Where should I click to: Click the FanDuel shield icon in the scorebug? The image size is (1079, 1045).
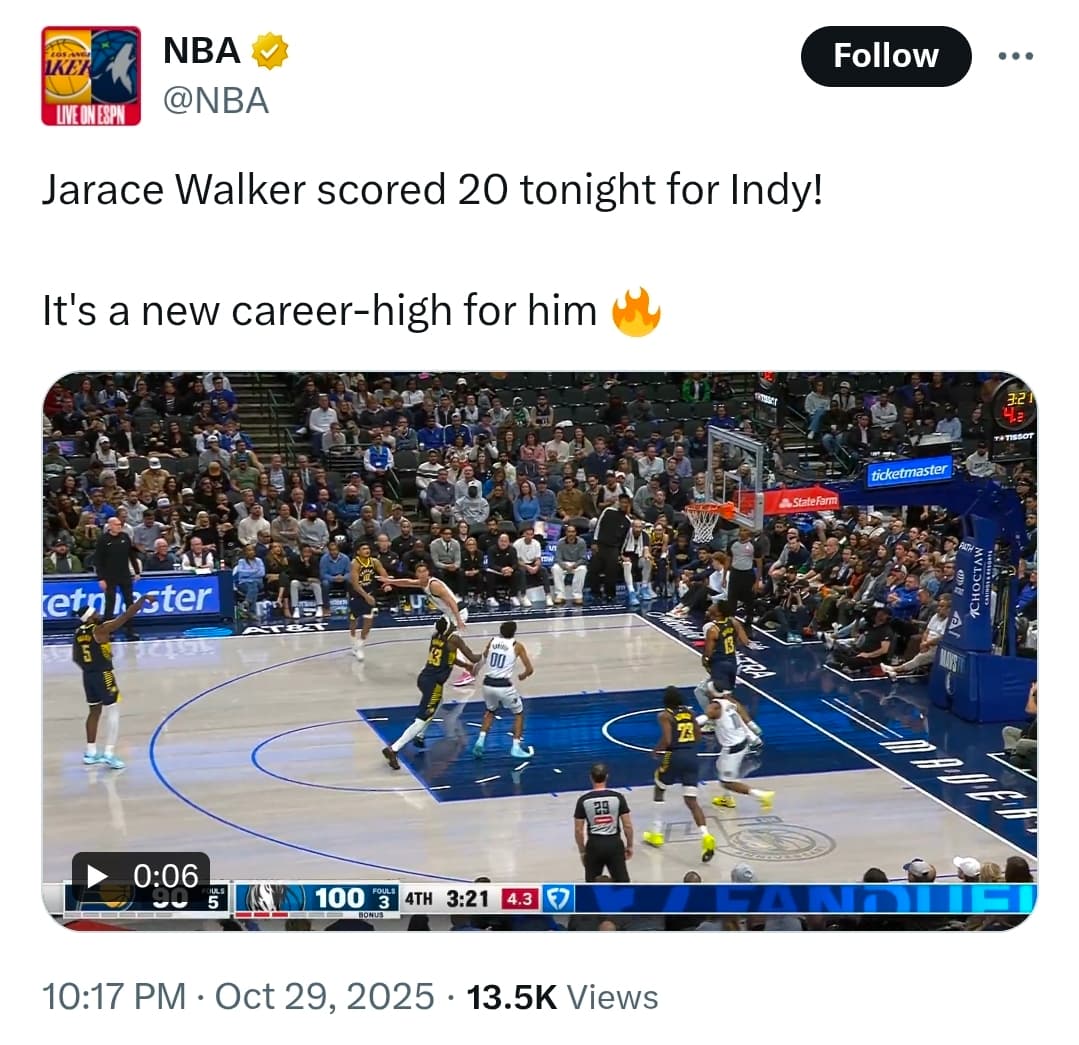click(x=557, y=898)
